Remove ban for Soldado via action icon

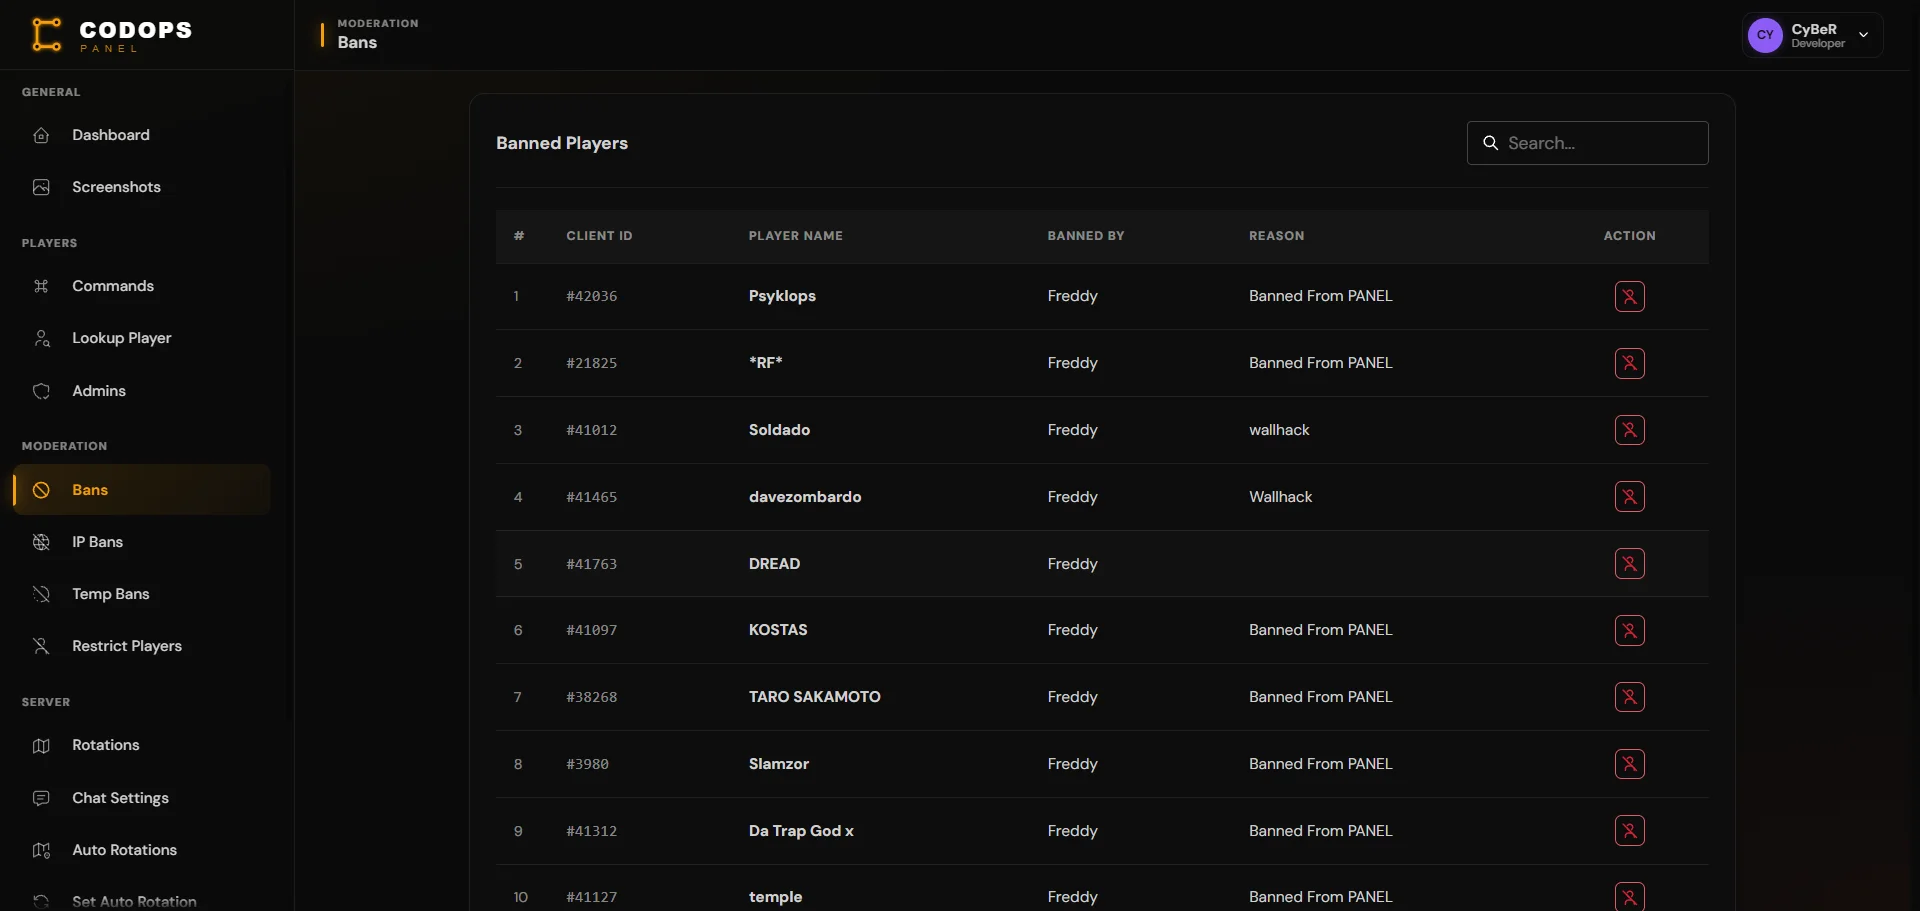pyautogui.click(x=1629, y=430)
